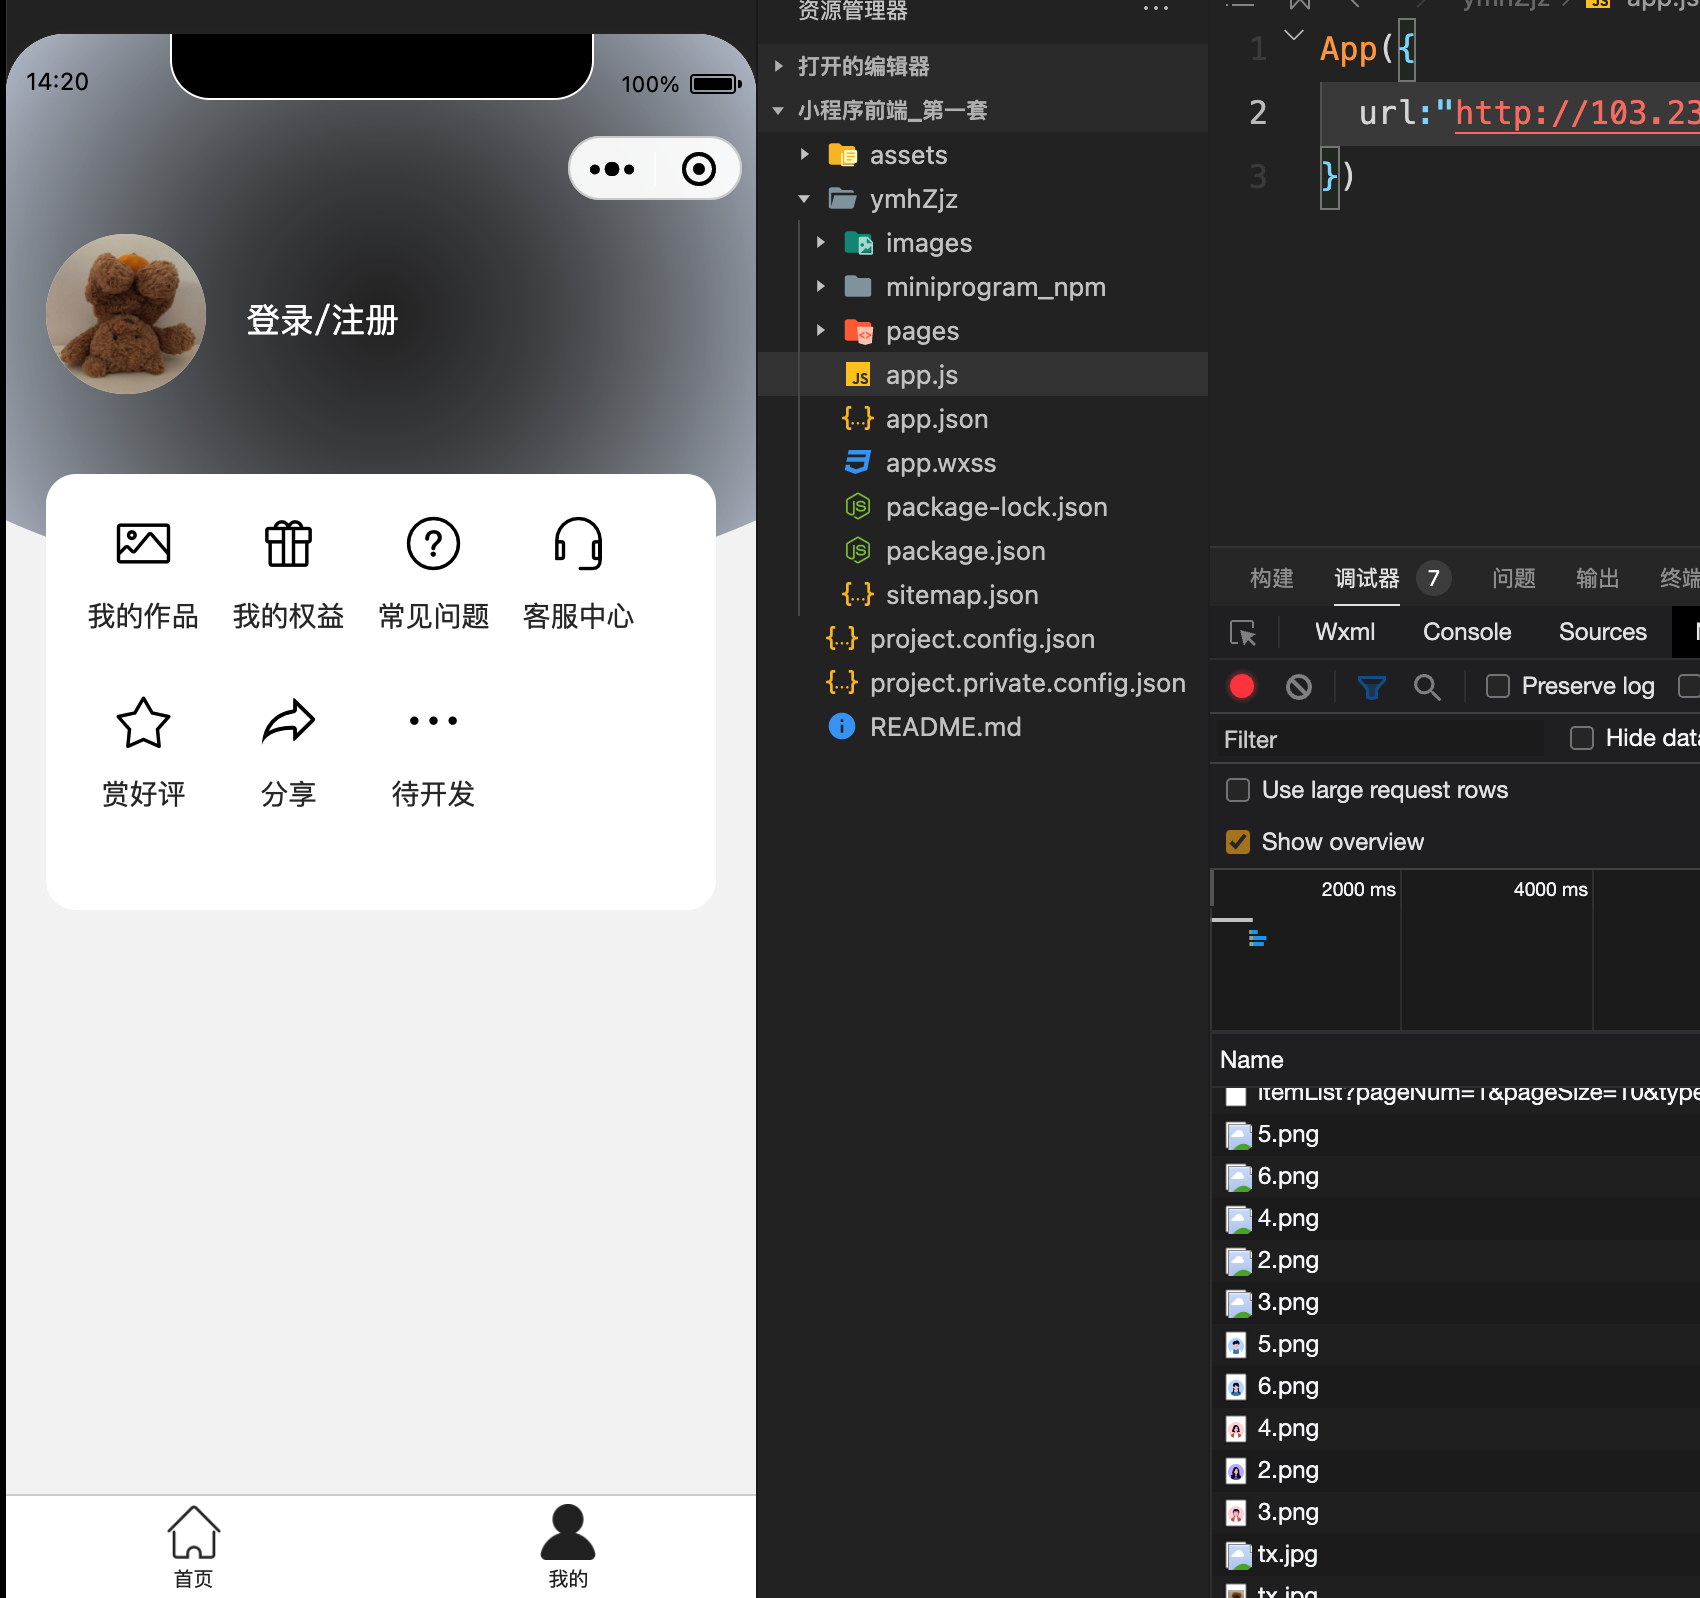
Task: Fold the App code block chevron
Action: click(x=1294, y=35)
